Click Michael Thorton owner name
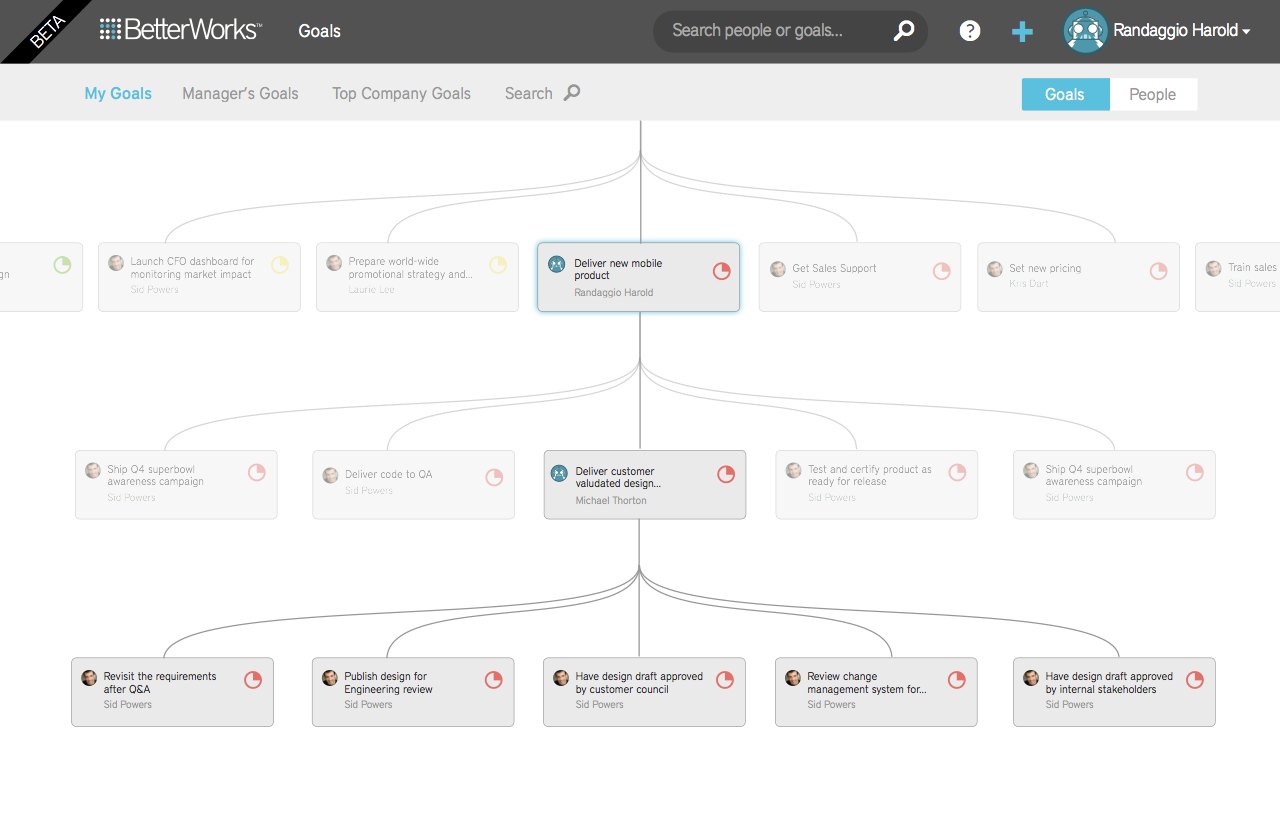Image resolution: width=1280 pixels, height=836 pixels. [x=611, y=500]
